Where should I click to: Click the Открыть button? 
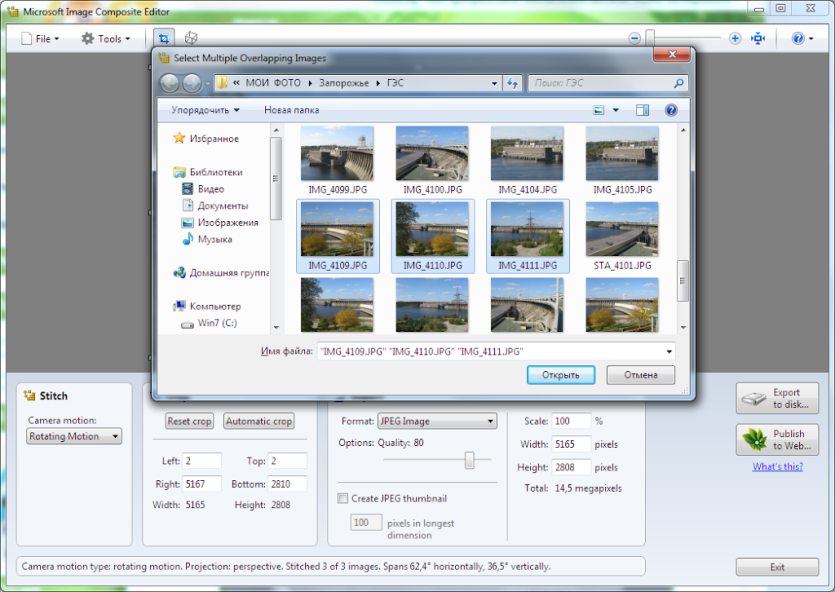click(561, 375)
